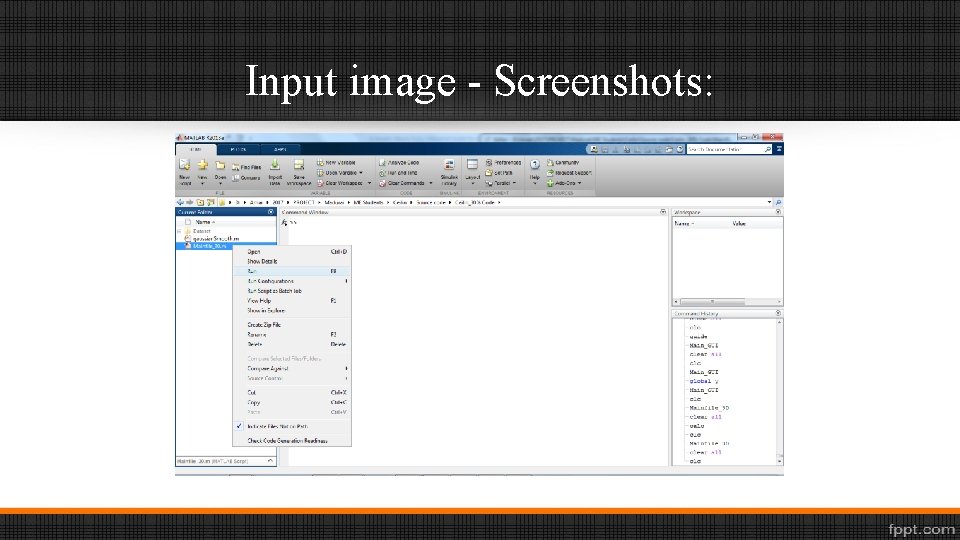Image resolution: width=960 pixels, height=540 pixels.
Task: Select Create Zip File menu item
Action: (x=291, y=325)
